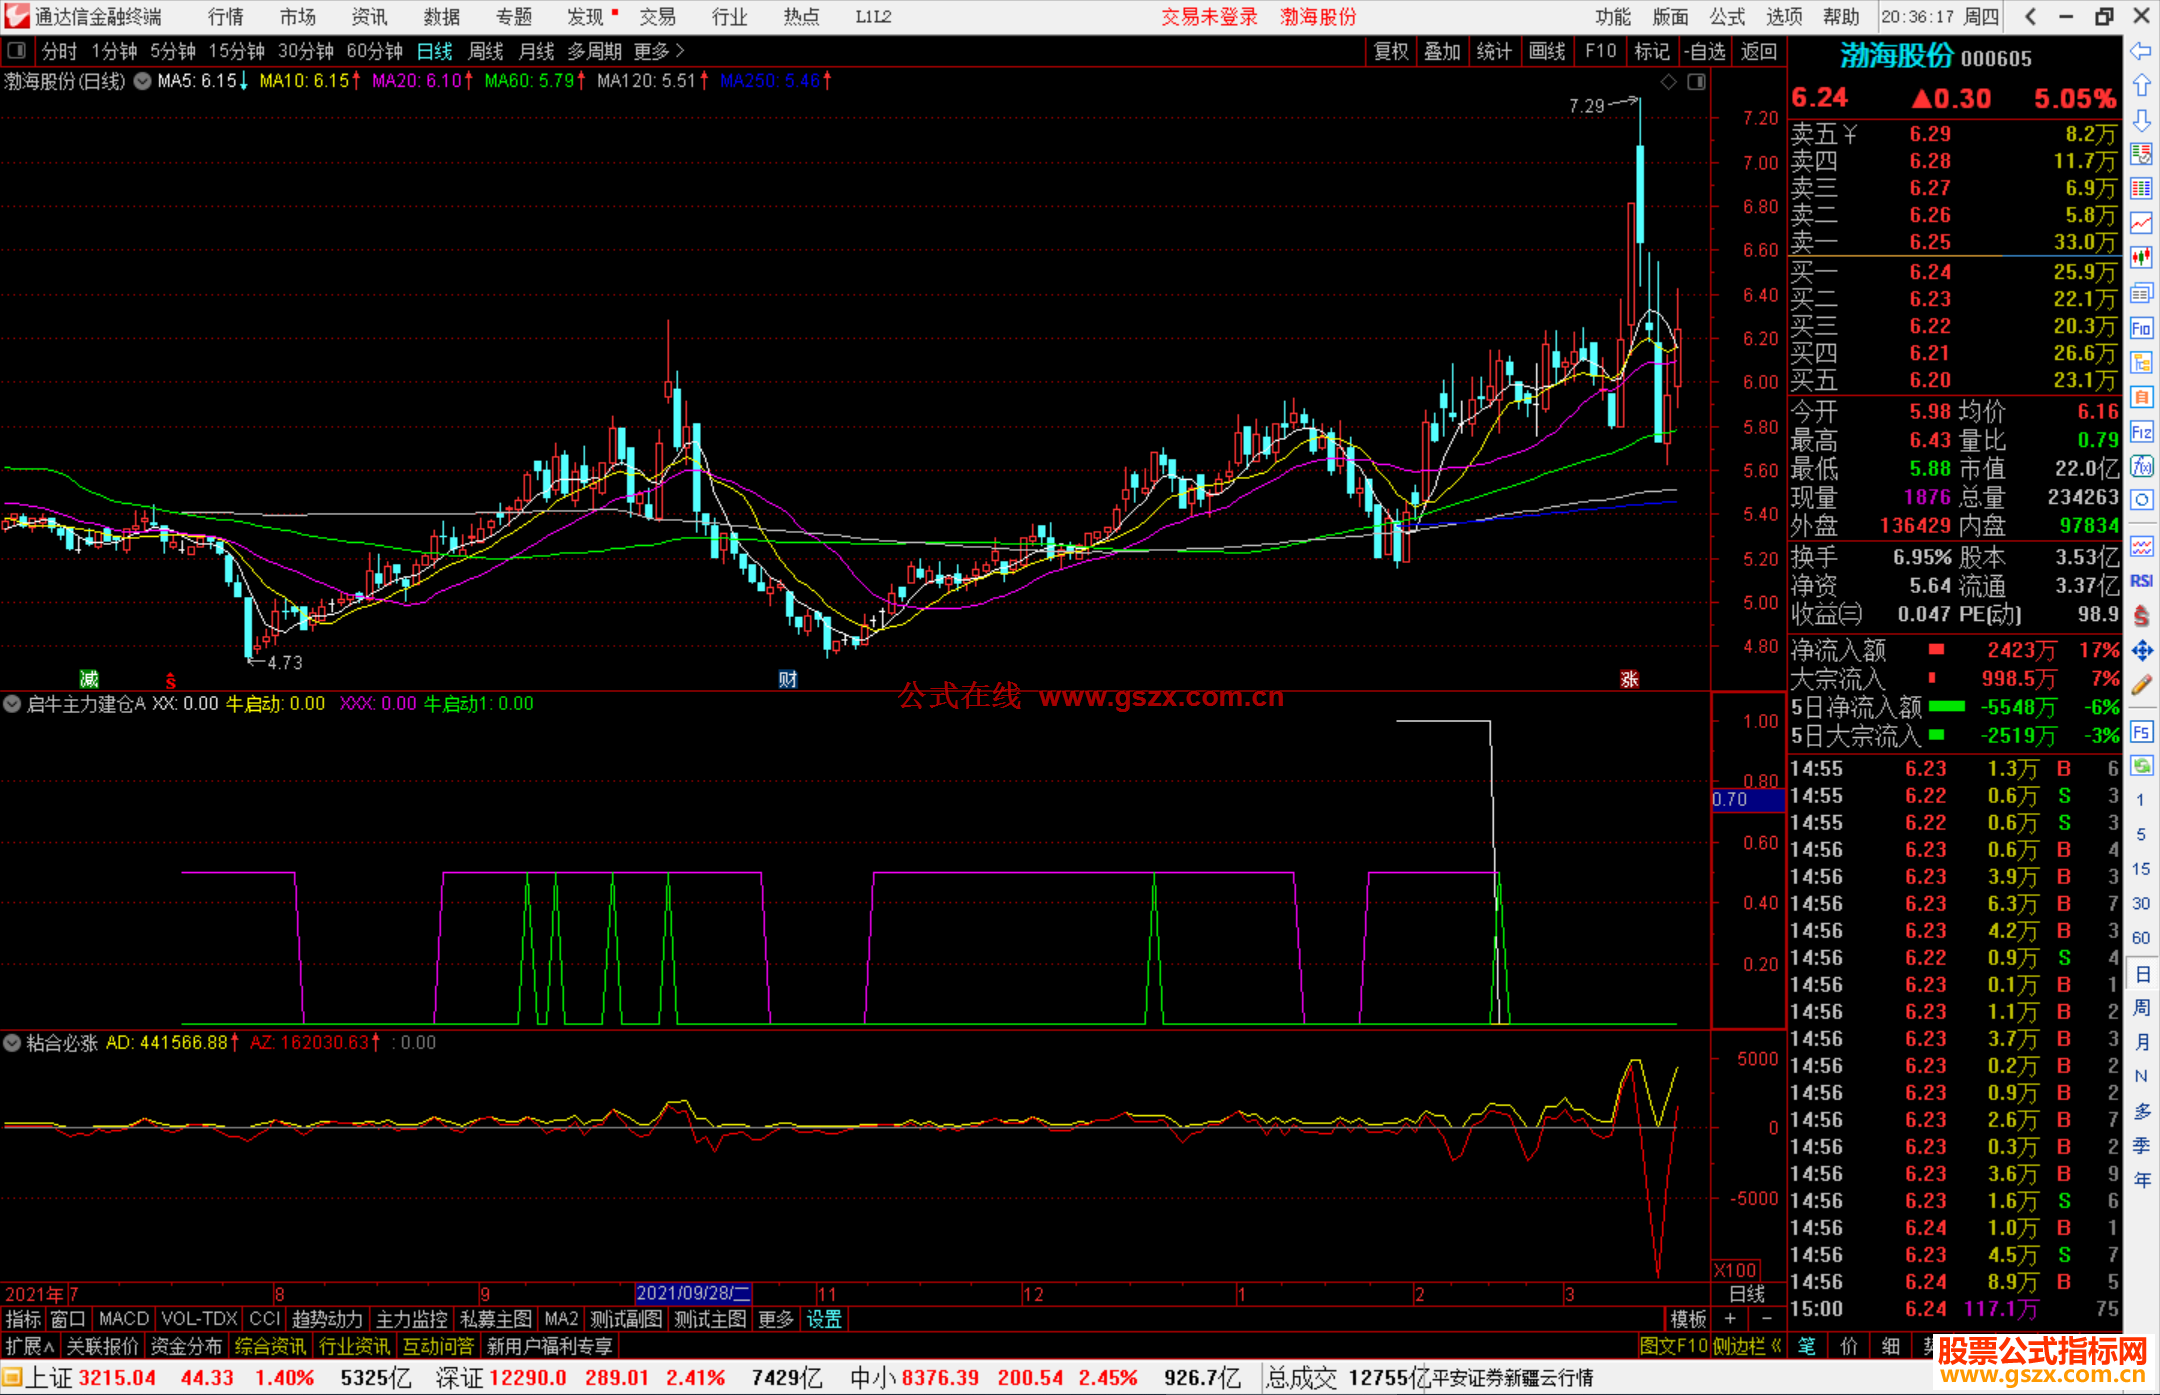
Task: Select 60-minute period in right sidebar
Action: [x=2141, y=938]
